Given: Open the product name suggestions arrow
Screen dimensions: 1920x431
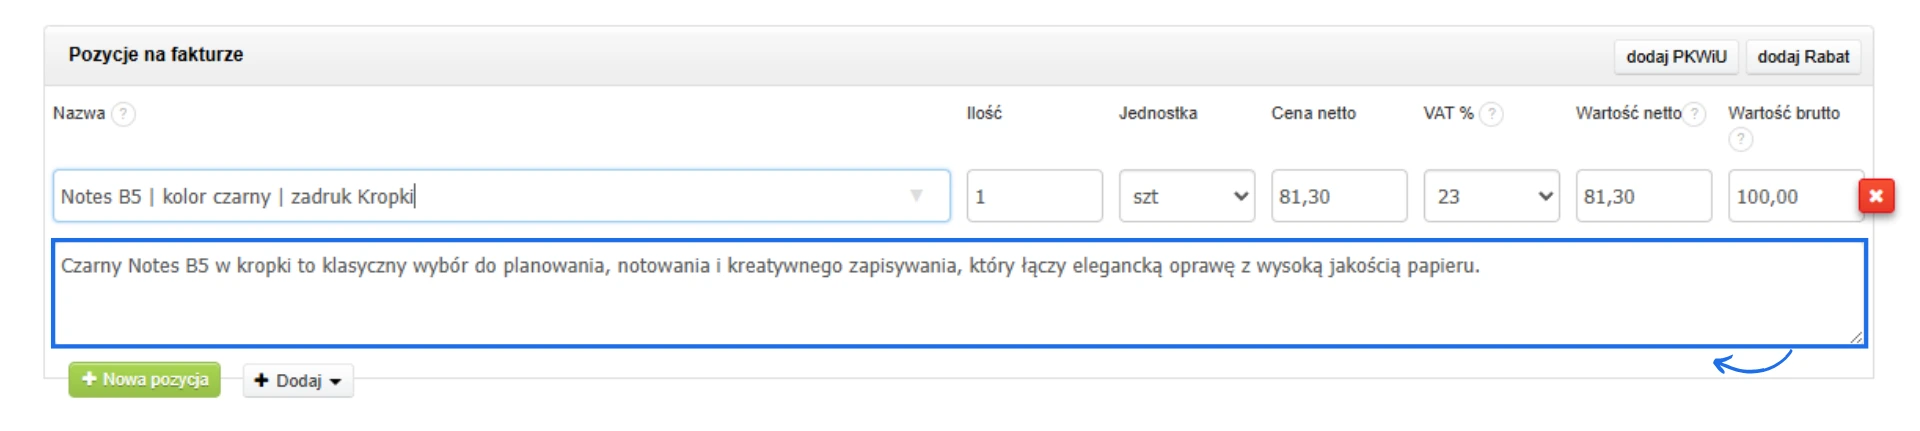Looking at the screenshot, I should [x=916, y=196].
